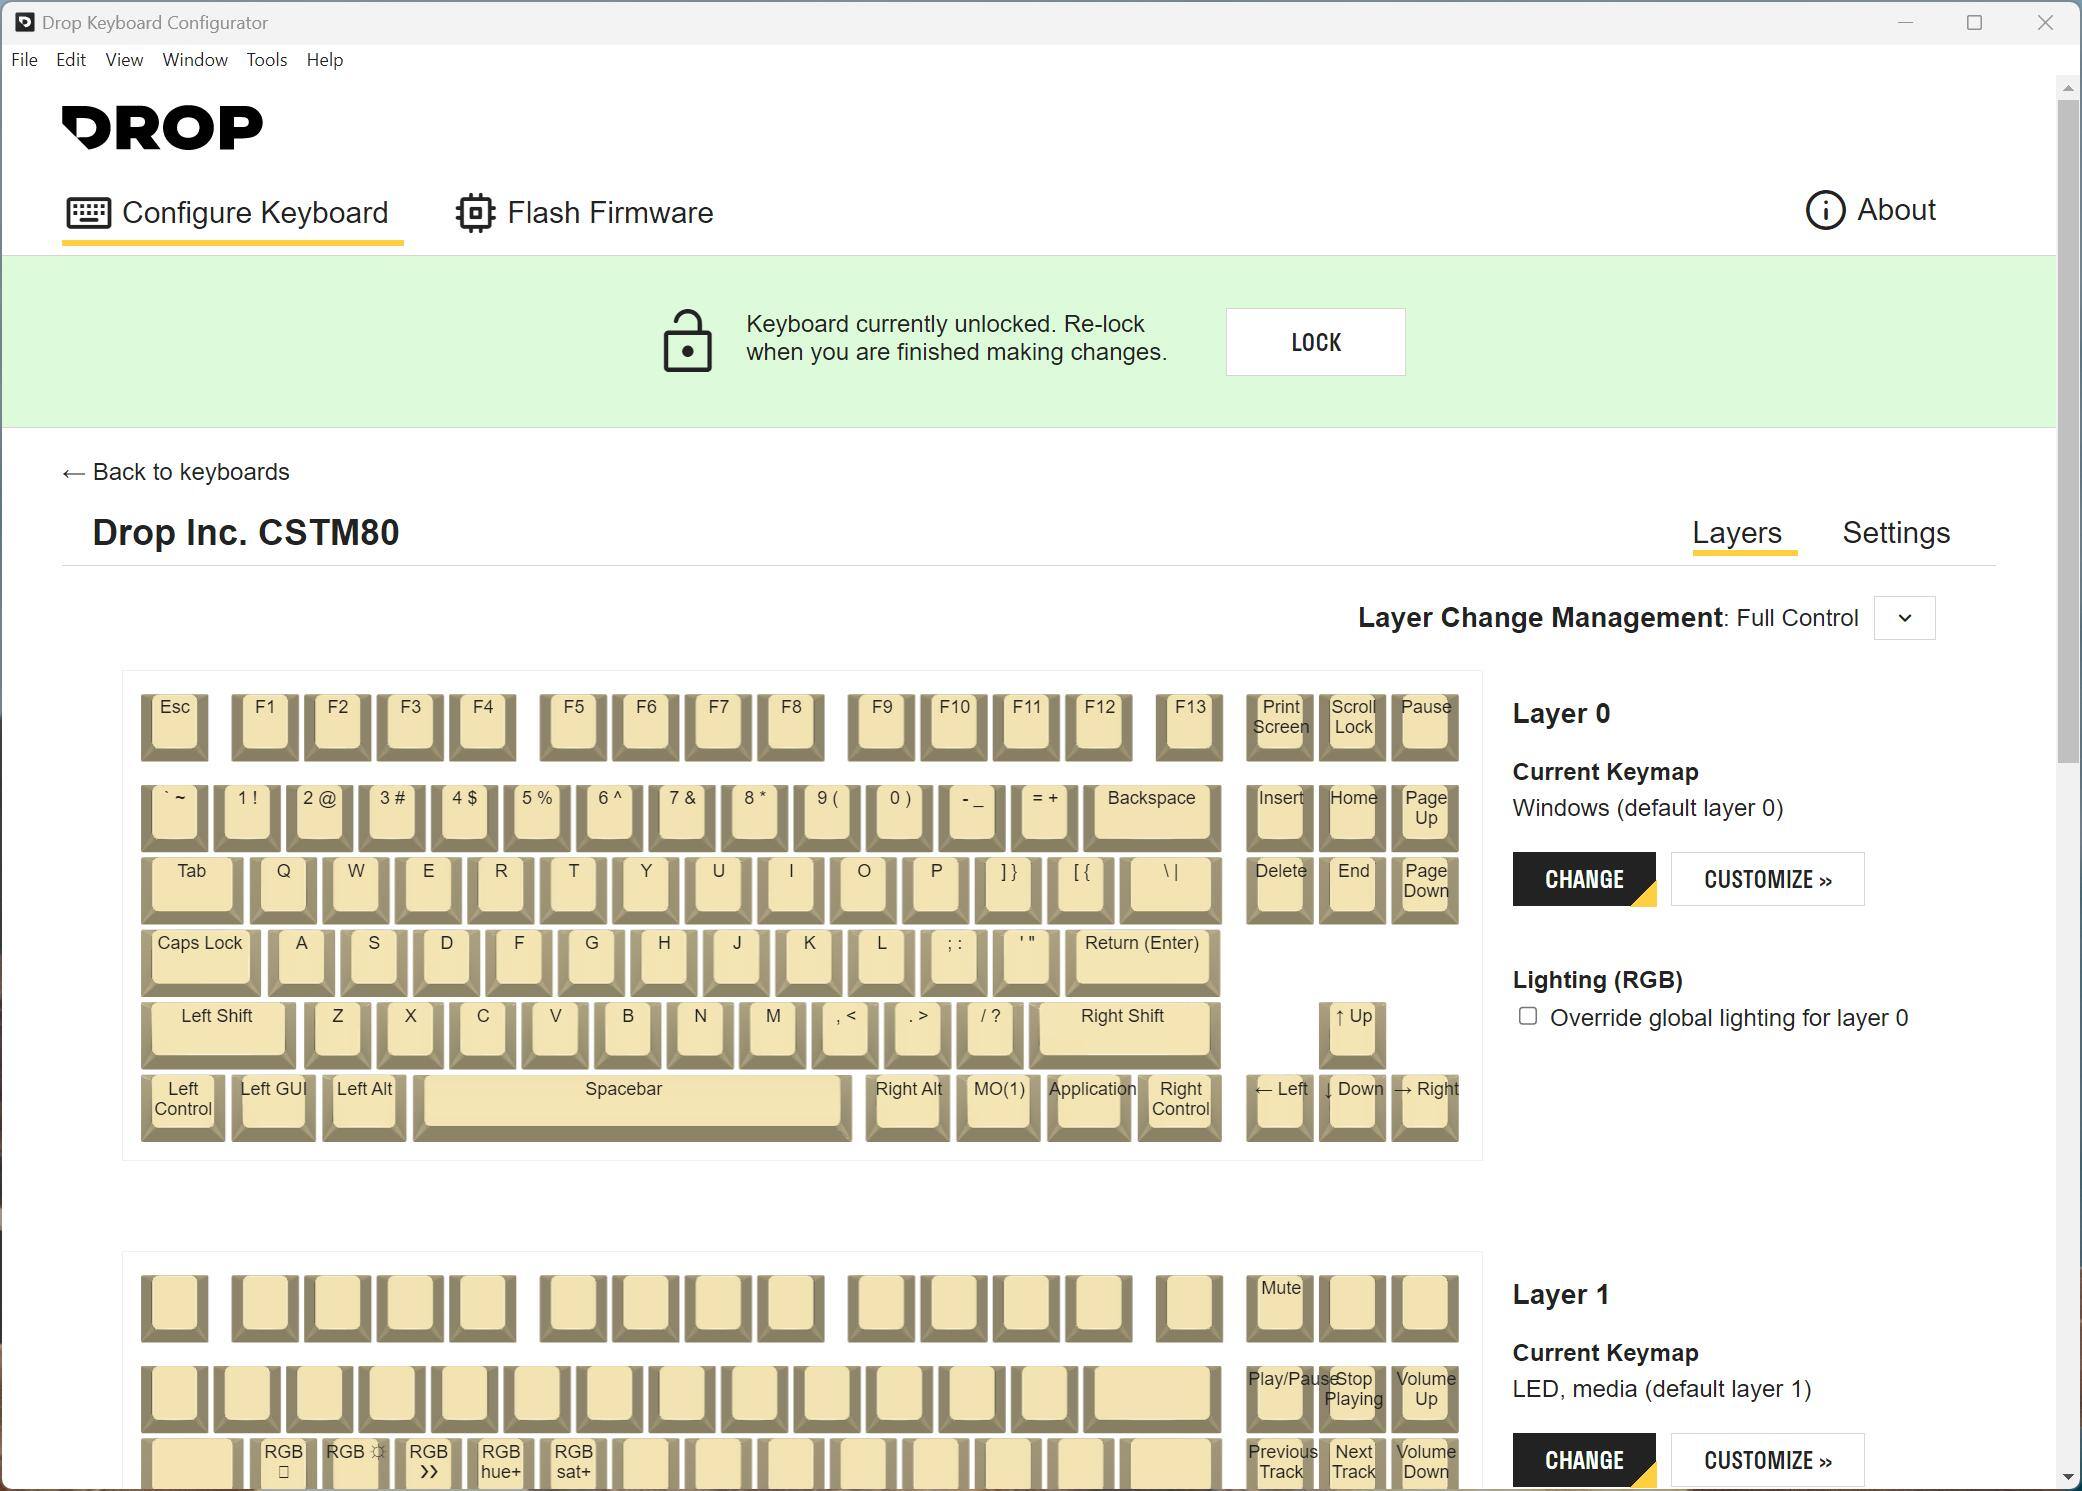Open the Tools menu

point(266,60)
